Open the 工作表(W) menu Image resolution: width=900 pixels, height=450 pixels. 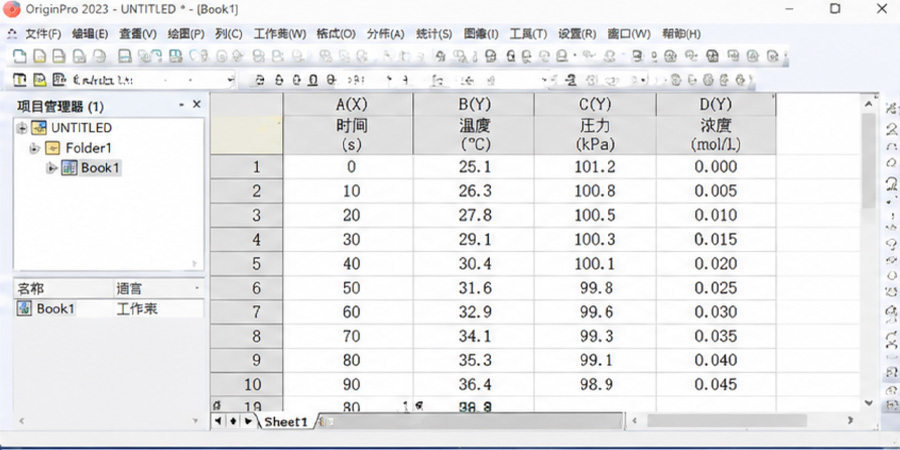coord(280,34)
